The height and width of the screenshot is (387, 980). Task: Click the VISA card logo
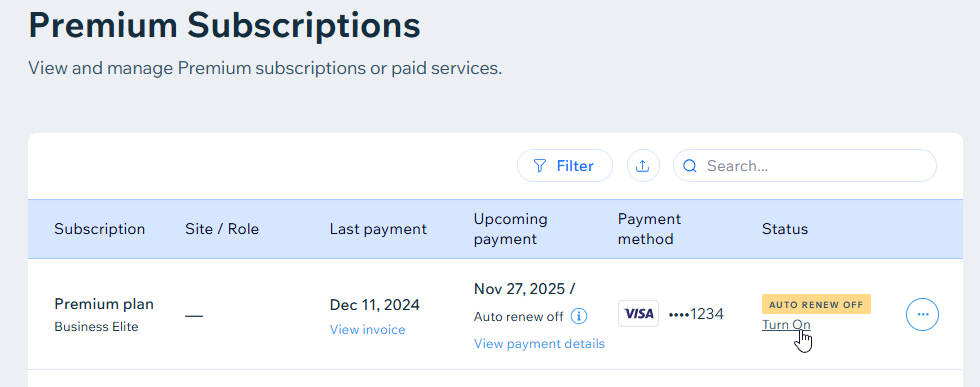point(638,313)
